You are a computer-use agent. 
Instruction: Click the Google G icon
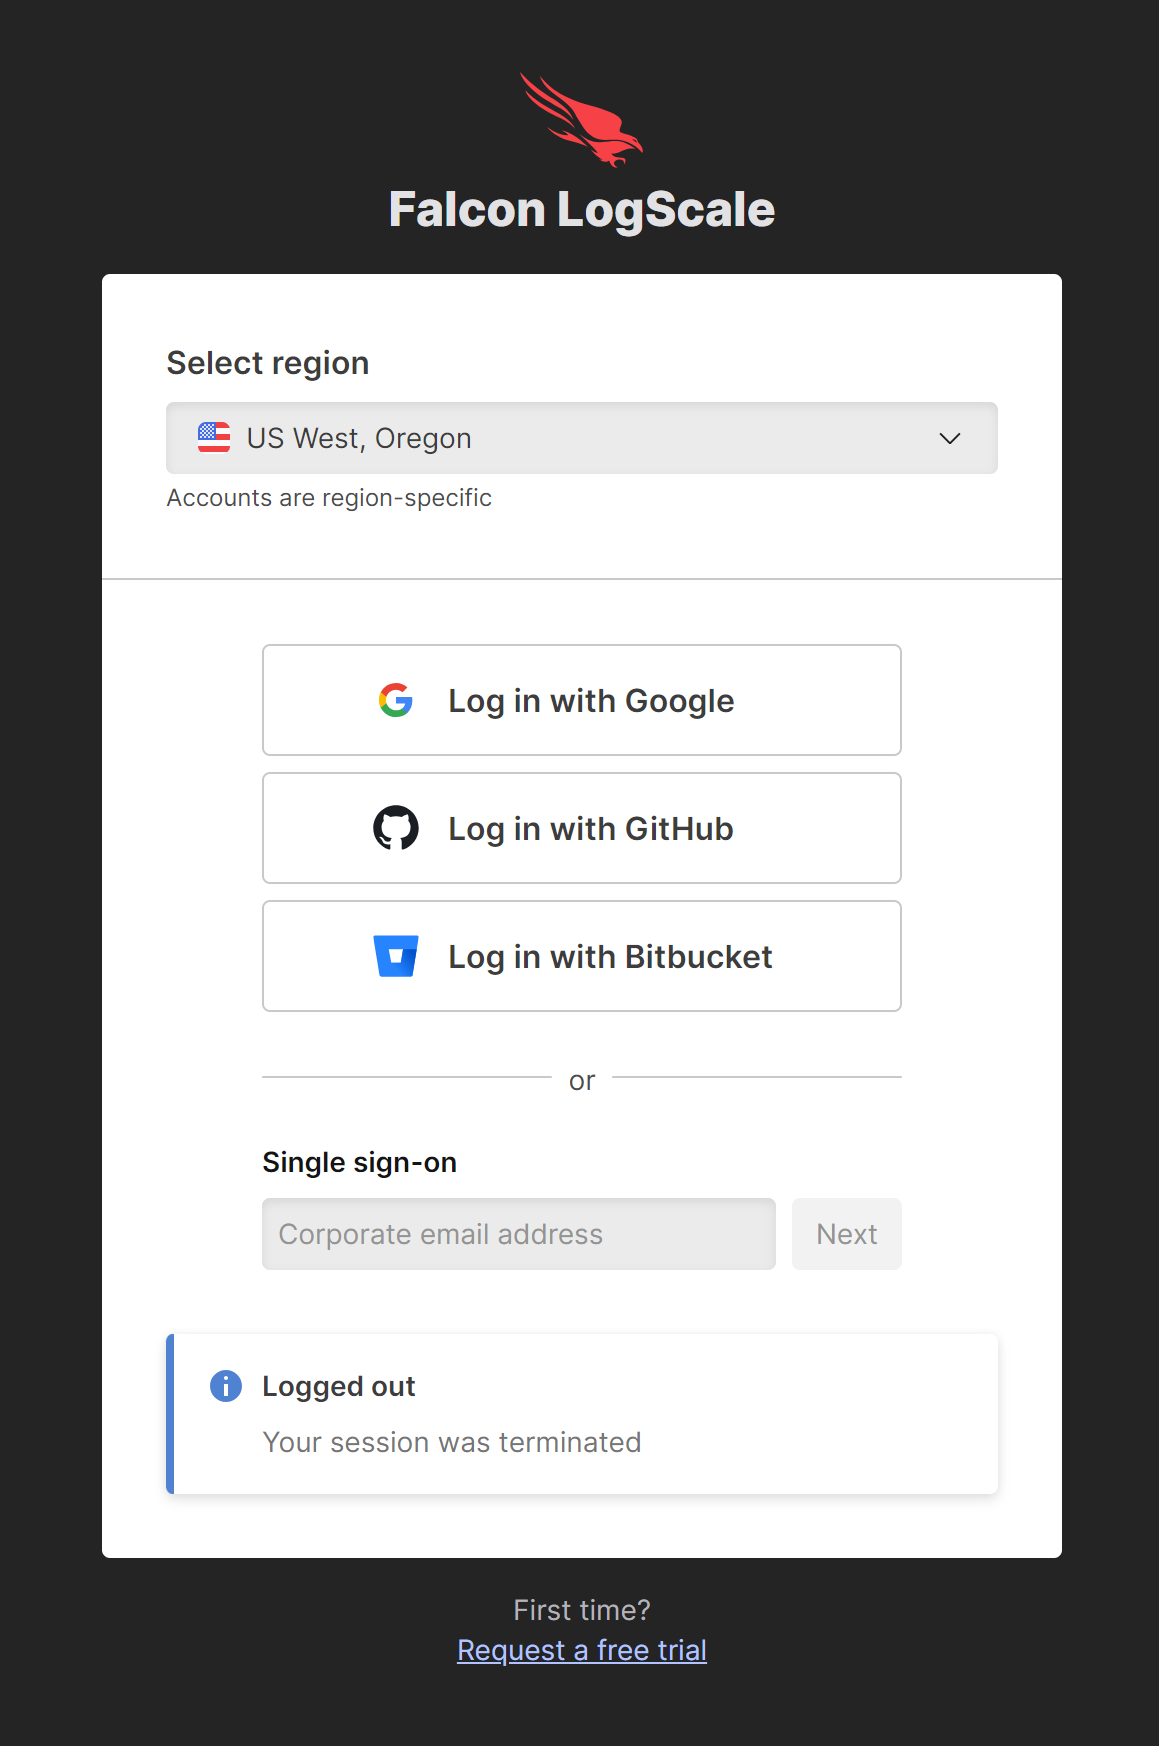coord(396,700)
